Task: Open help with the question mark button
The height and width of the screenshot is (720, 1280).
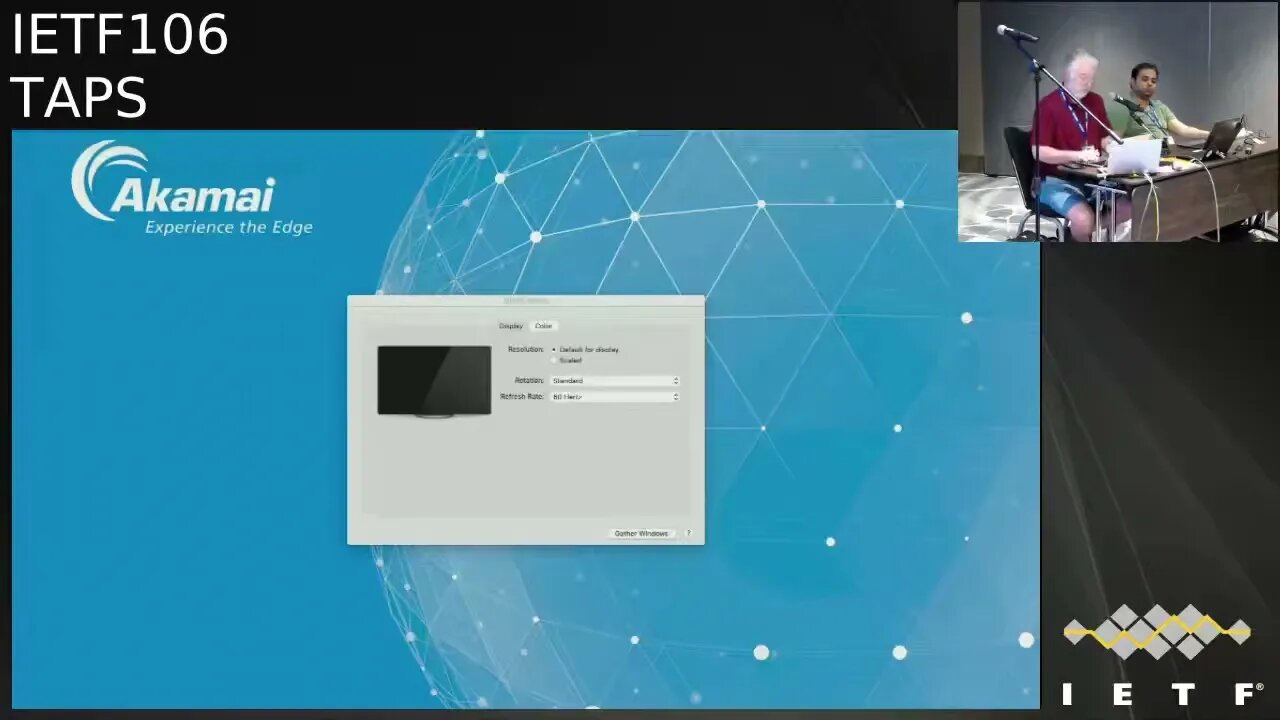Action: 688,534
